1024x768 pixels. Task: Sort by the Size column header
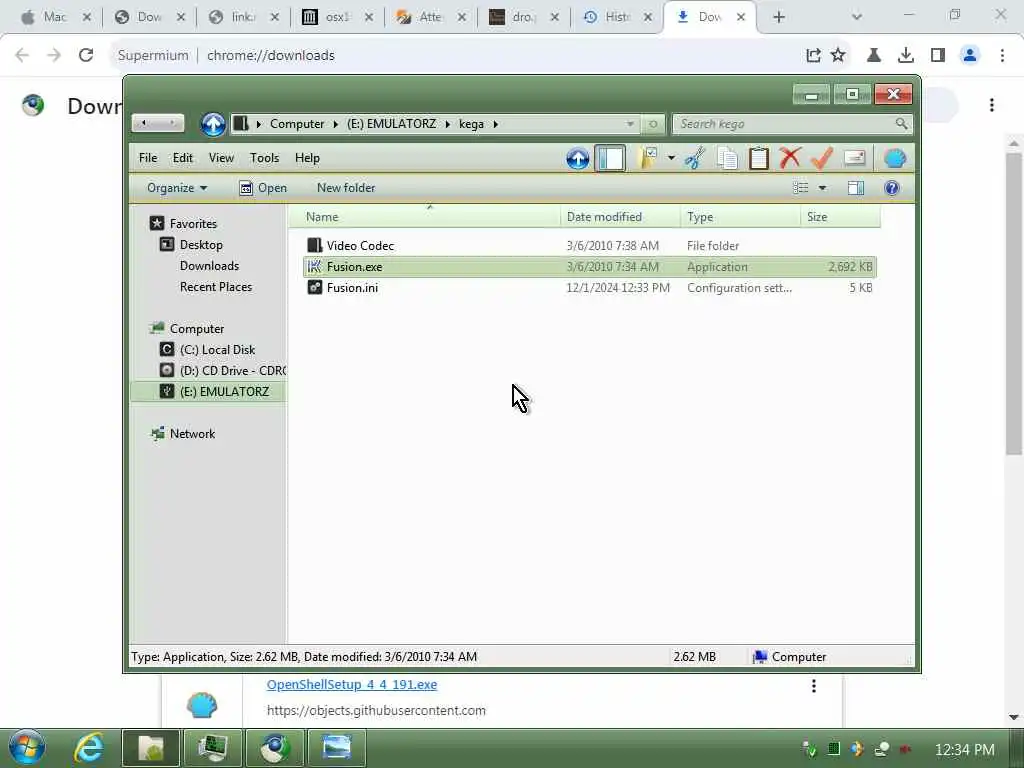[840, 217]
